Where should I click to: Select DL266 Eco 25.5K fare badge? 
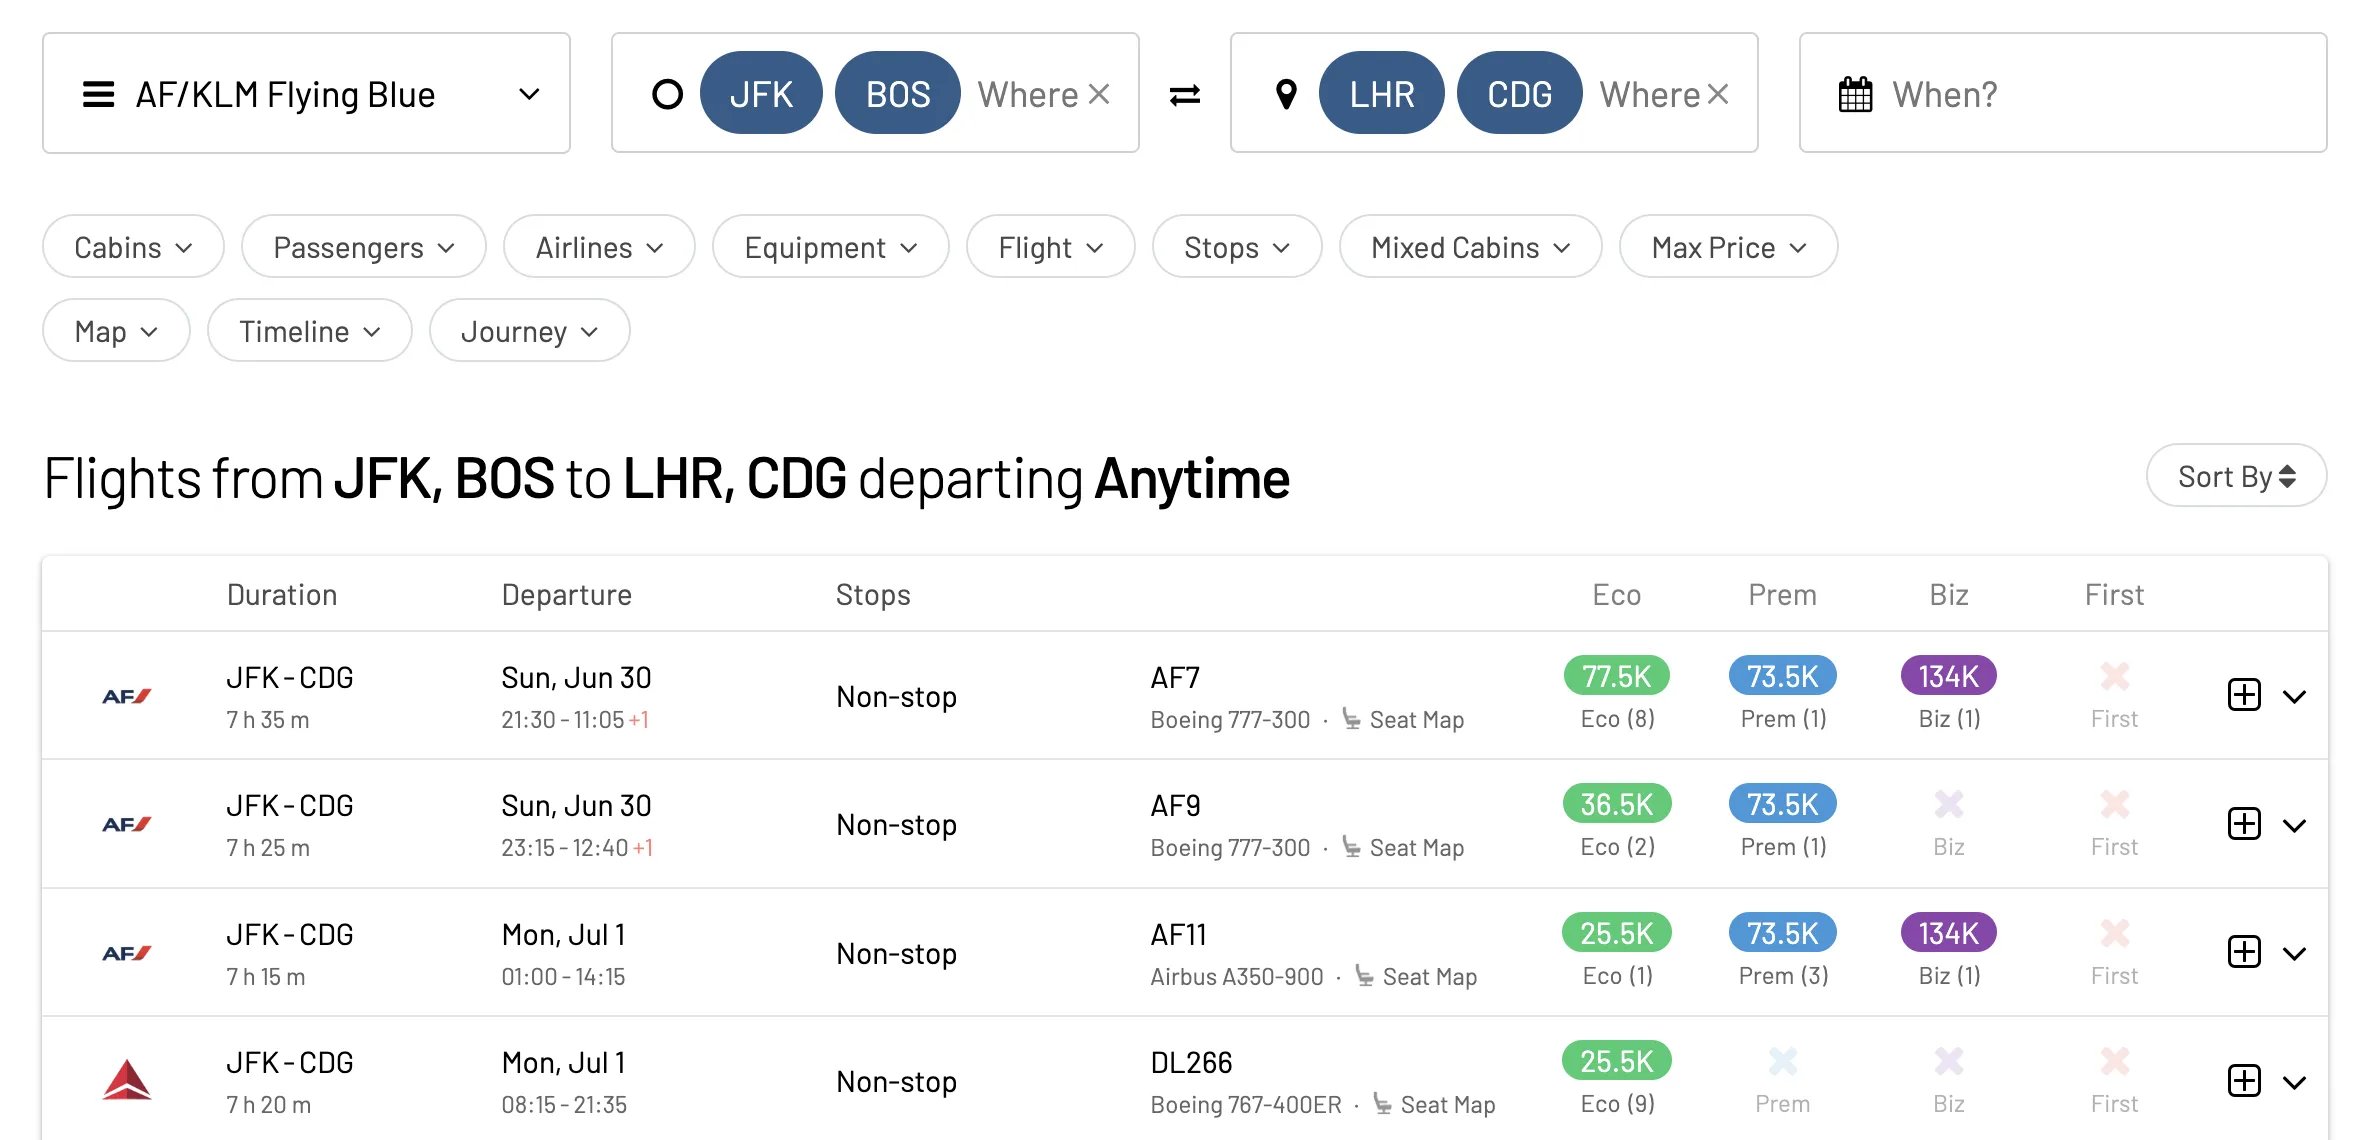[x=1617, y=1061]
